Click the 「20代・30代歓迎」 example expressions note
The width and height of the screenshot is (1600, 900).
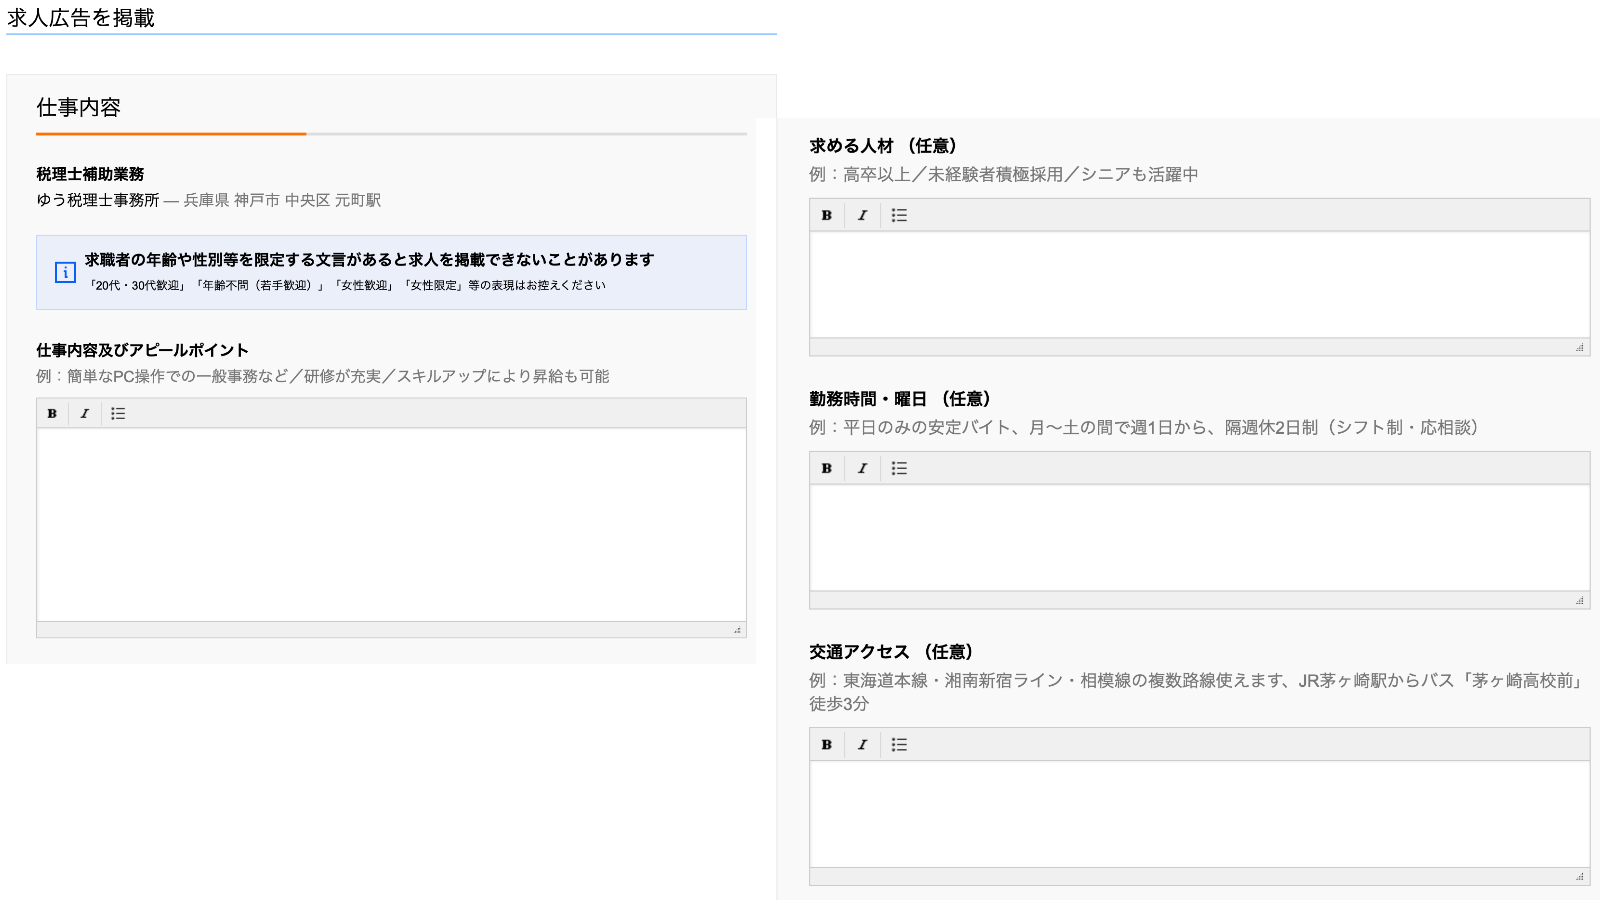tap(346, 285)
